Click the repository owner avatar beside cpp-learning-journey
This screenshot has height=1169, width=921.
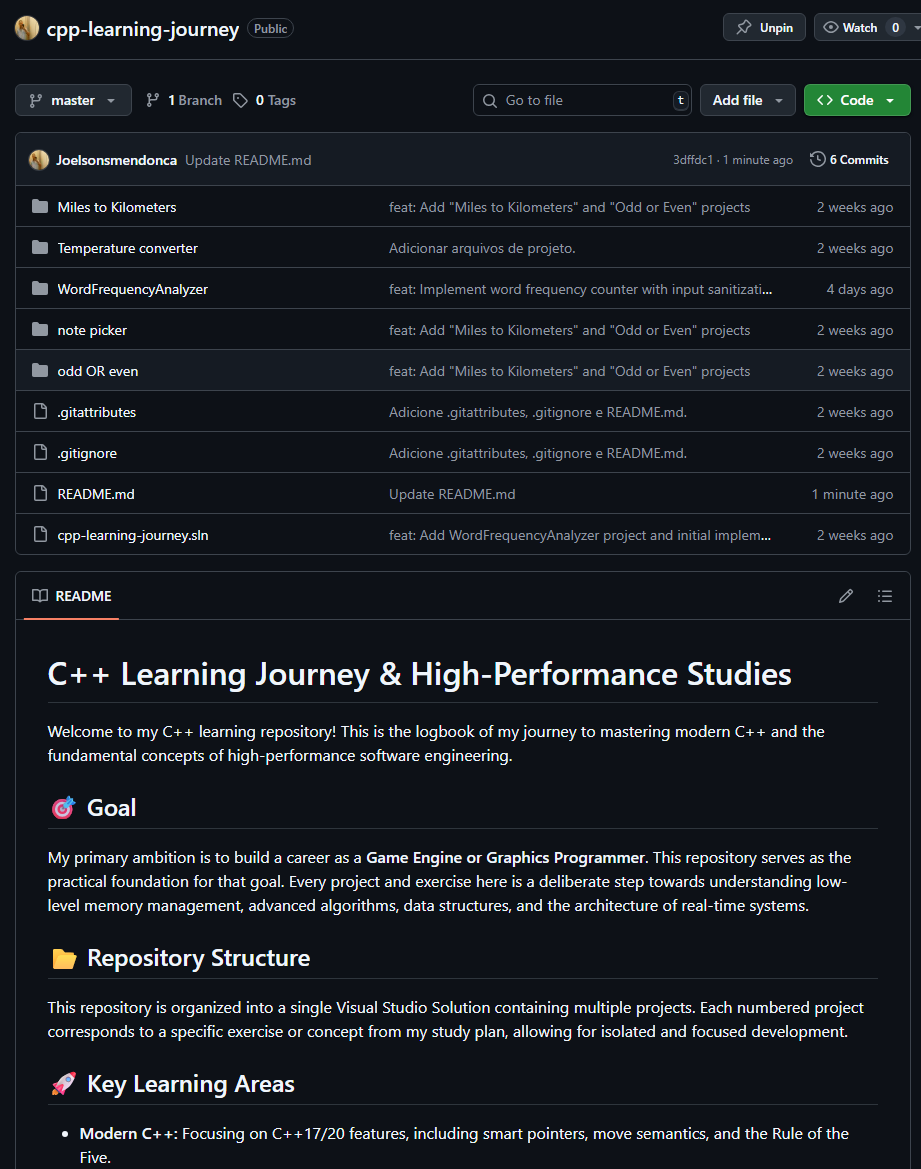pyautogui.click(x=27, y=28)
